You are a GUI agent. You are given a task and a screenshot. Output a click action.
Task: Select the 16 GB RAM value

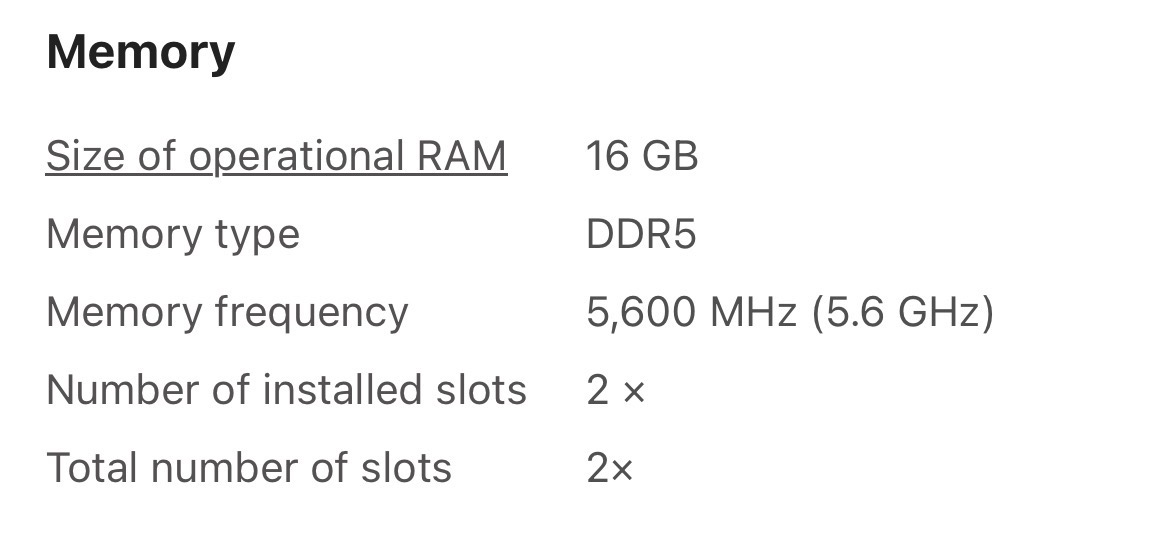tap(642, 157)
